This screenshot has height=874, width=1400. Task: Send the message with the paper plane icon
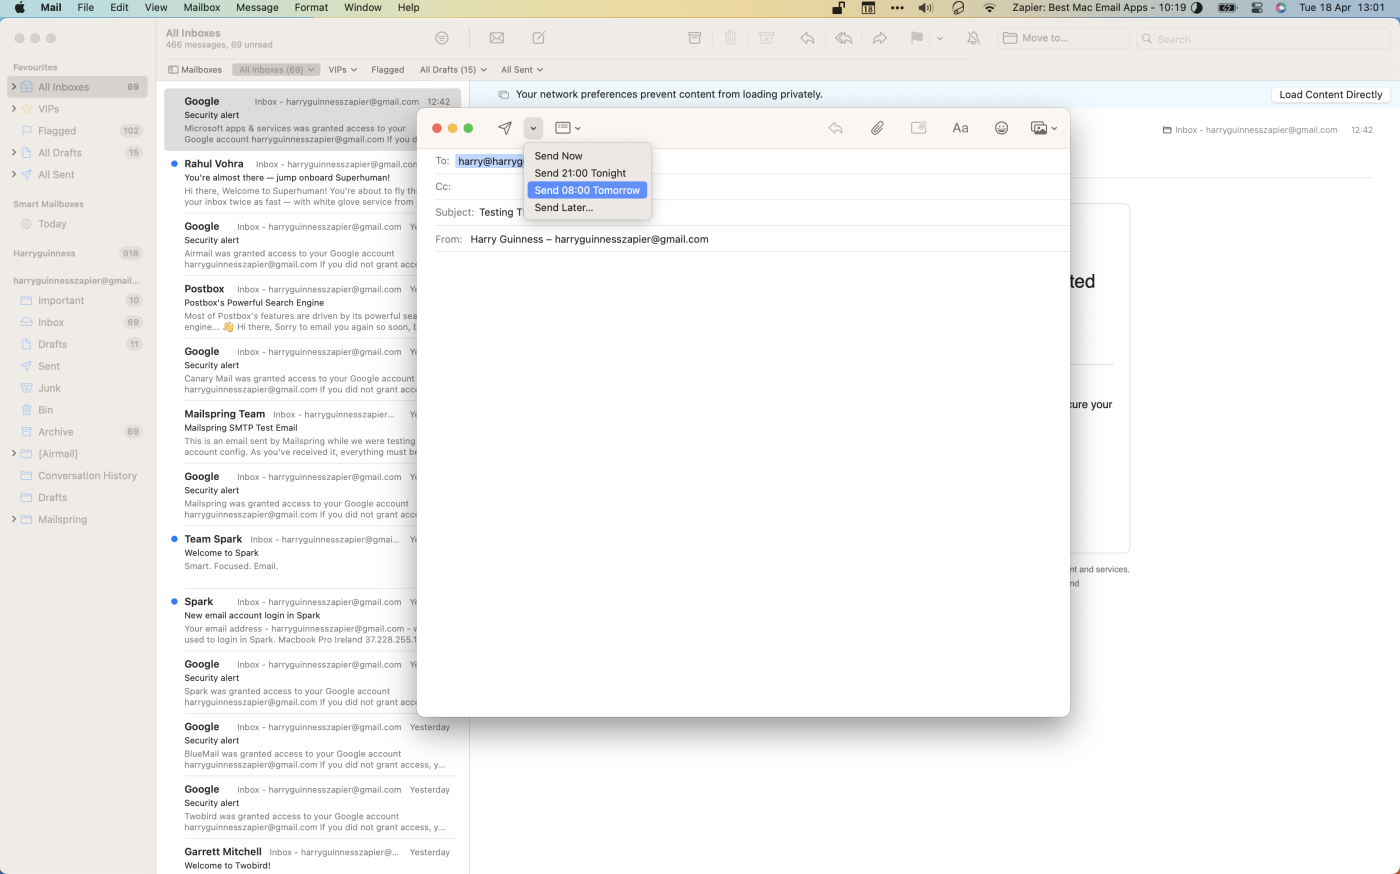pyautogui.click(x=505, y=127)
